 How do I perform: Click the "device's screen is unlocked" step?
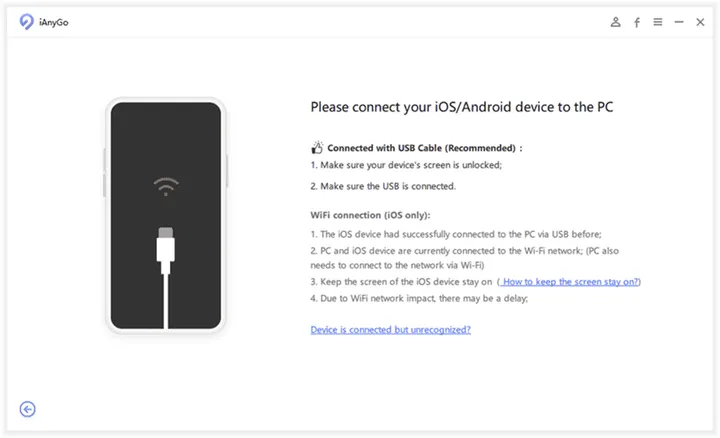pos(406,165)
